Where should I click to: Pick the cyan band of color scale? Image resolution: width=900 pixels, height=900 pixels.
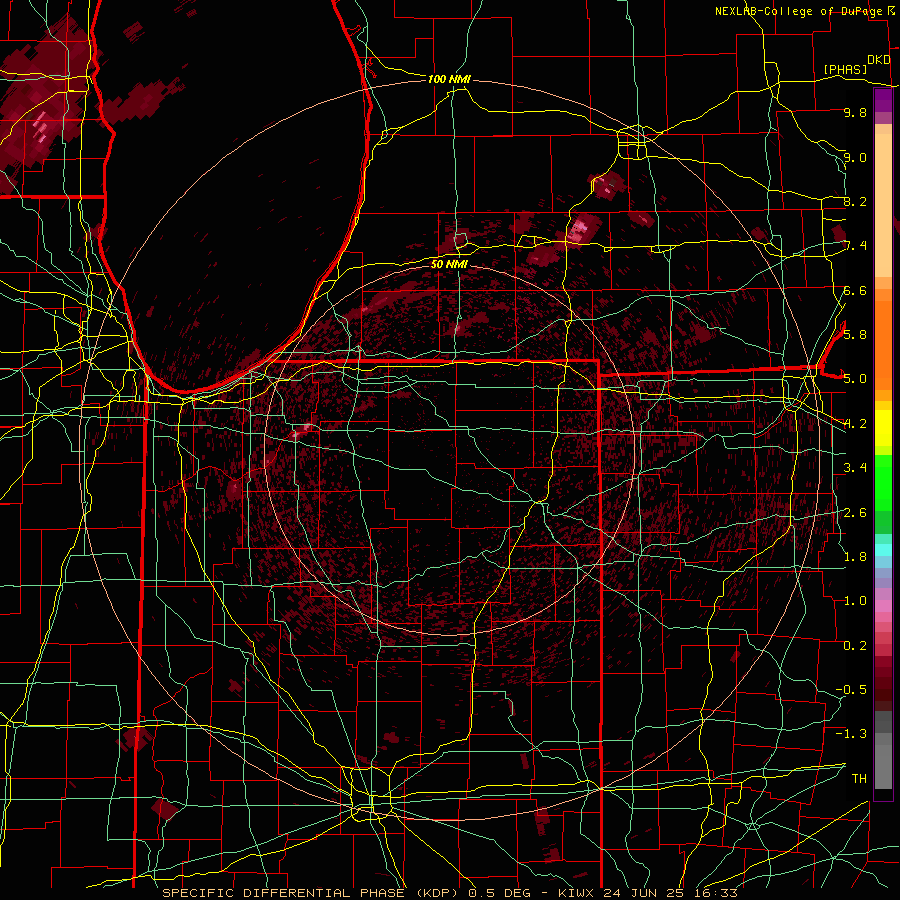[x=883, y=550]
